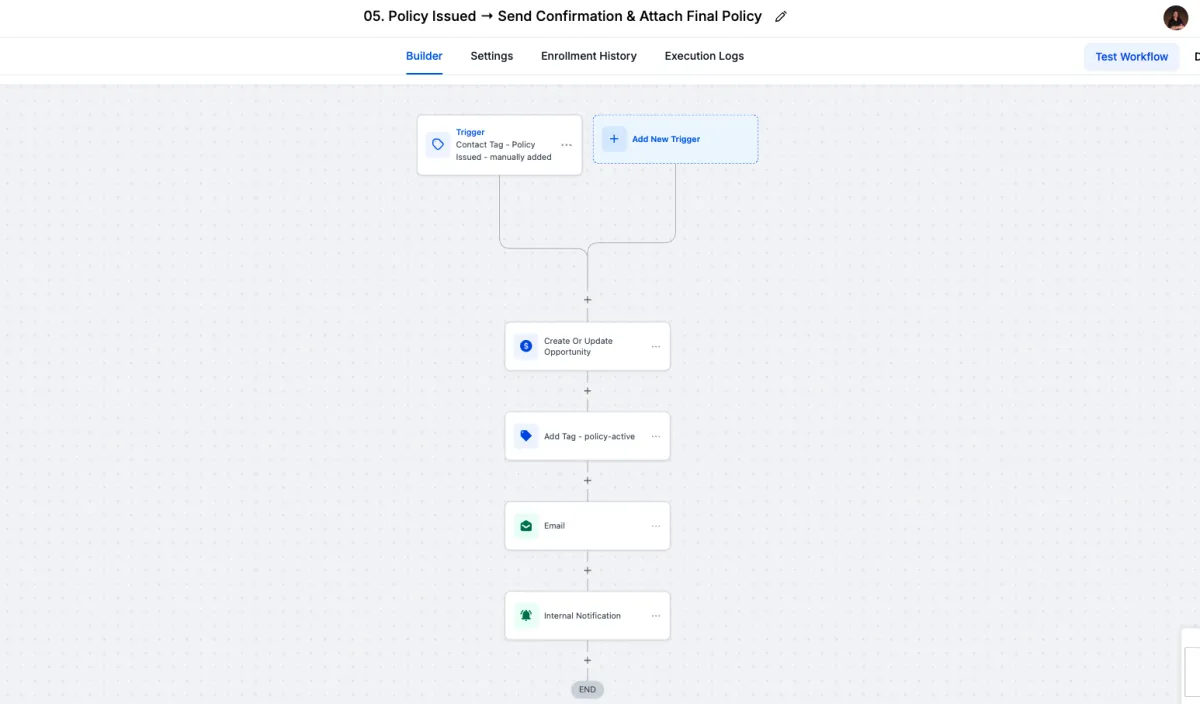Open the user profile avatar
The width and height of the screenshot is (1200, 704).
click(1175, 18)
